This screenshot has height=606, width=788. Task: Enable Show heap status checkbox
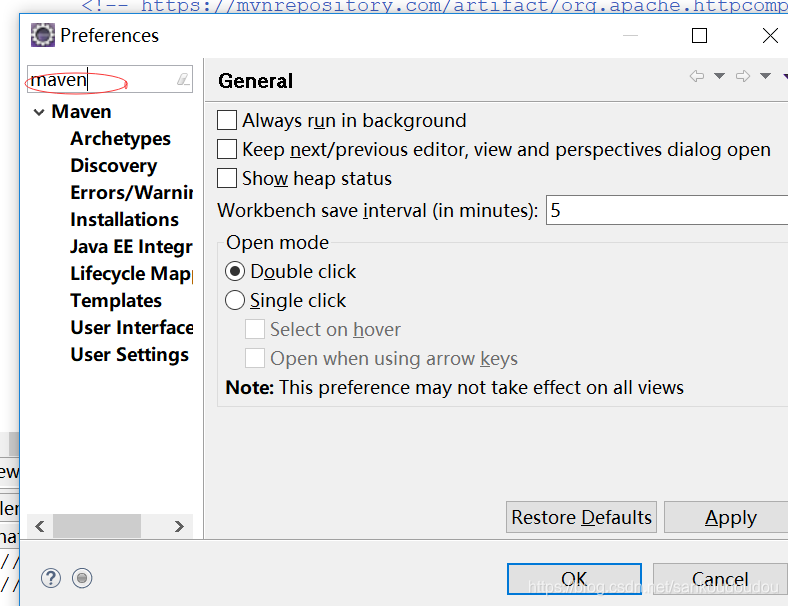click(x=227, y=178)
